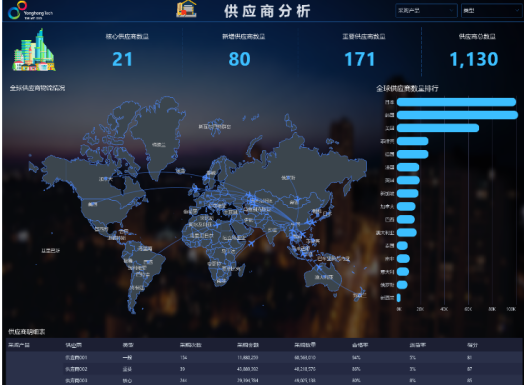The height and width of the screenshot is (385, 525).
Task: Click the airplane icon near Japan
Action: [x=312, y=223]
